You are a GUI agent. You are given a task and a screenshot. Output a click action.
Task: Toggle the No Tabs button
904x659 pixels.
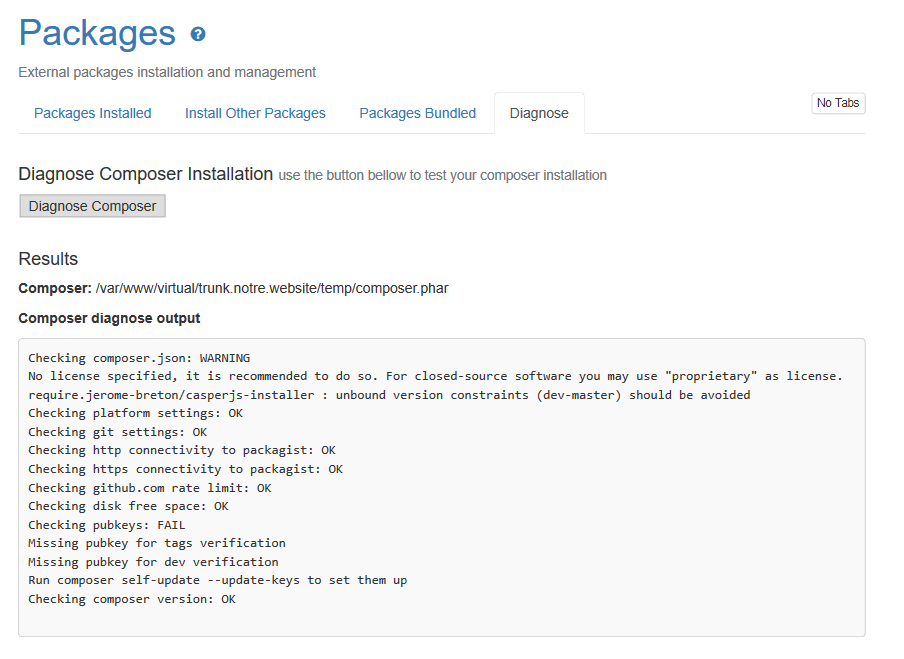coord(838,103)
